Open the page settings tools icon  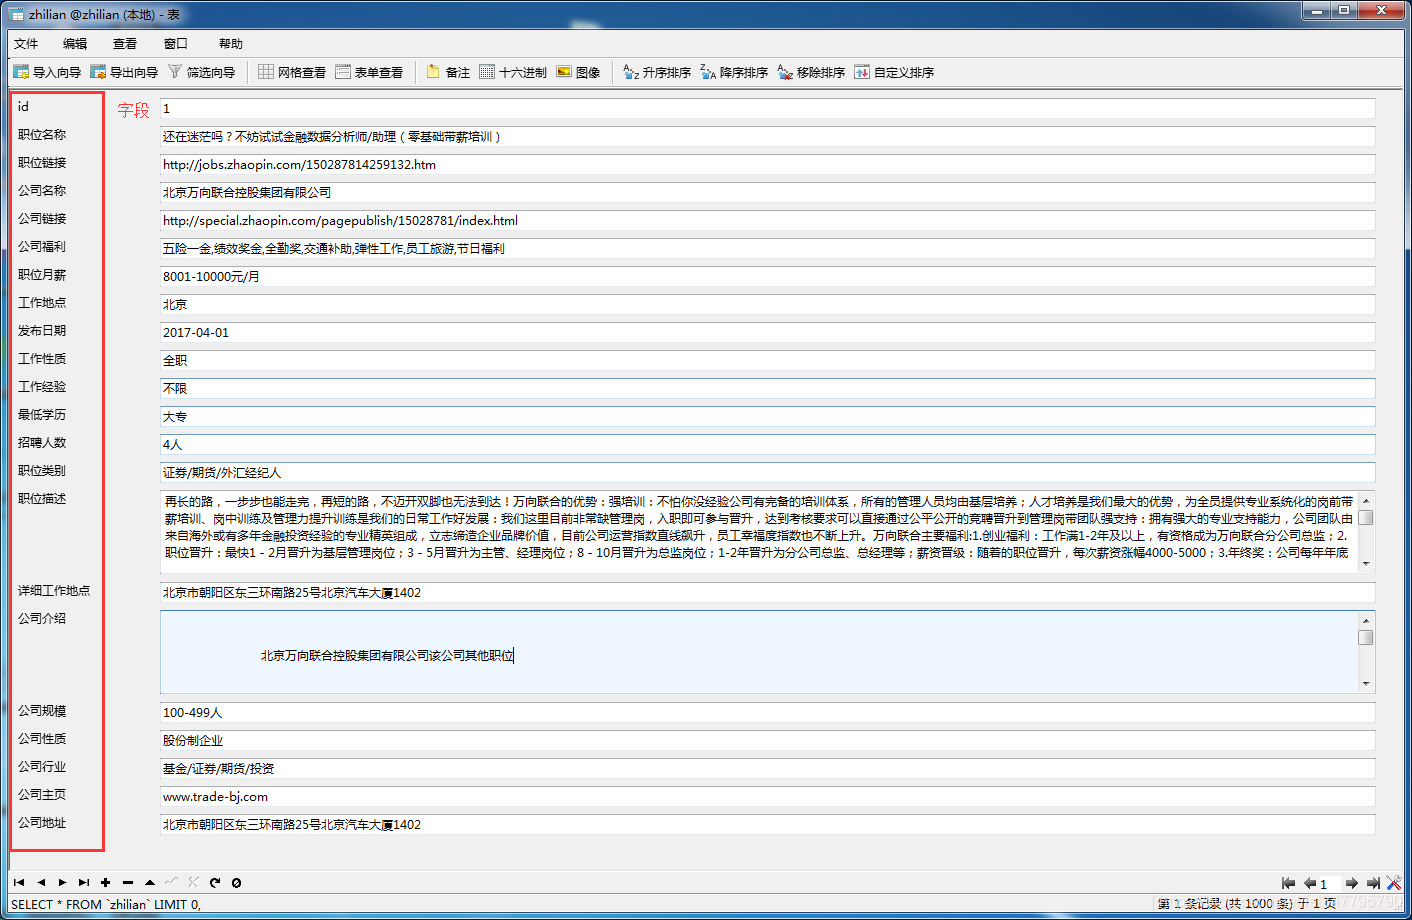point(1394,883)
